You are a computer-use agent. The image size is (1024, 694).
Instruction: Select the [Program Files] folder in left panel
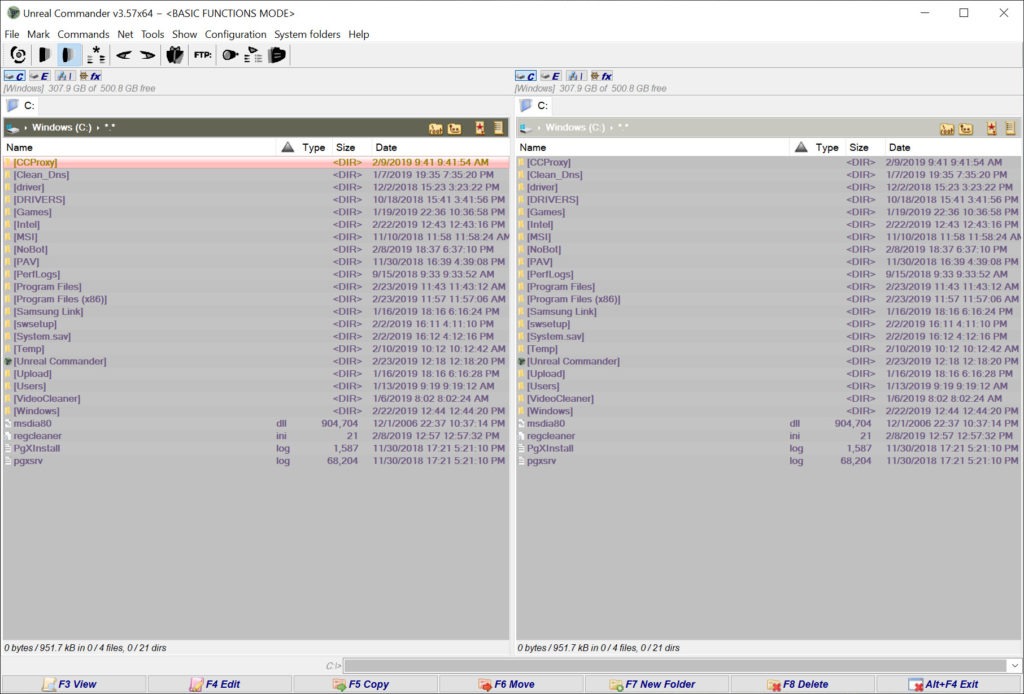point(255,287)
